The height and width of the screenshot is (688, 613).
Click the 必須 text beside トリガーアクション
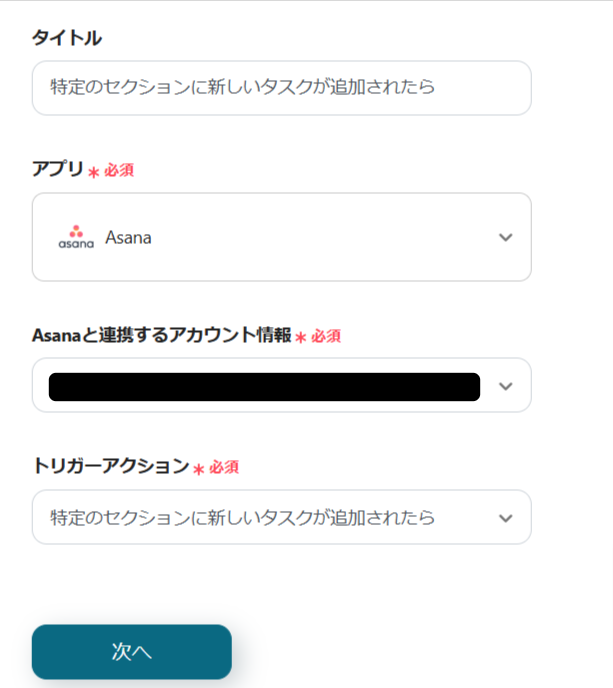pos(224,467)
